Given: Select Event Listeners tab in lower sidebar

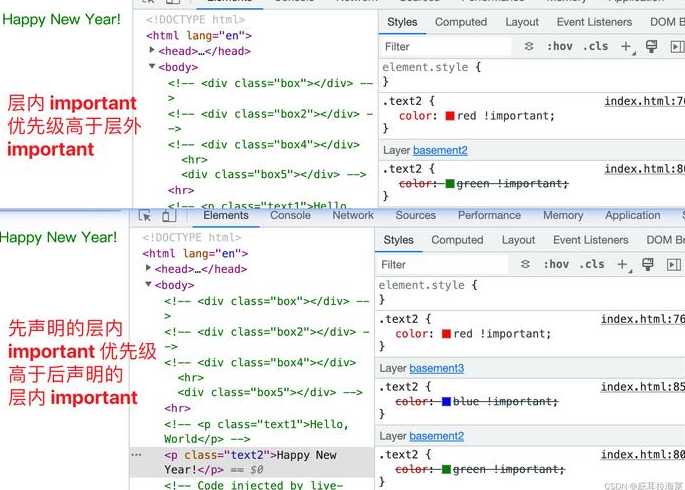Looking at the screenshot, I should click(591, 240).
